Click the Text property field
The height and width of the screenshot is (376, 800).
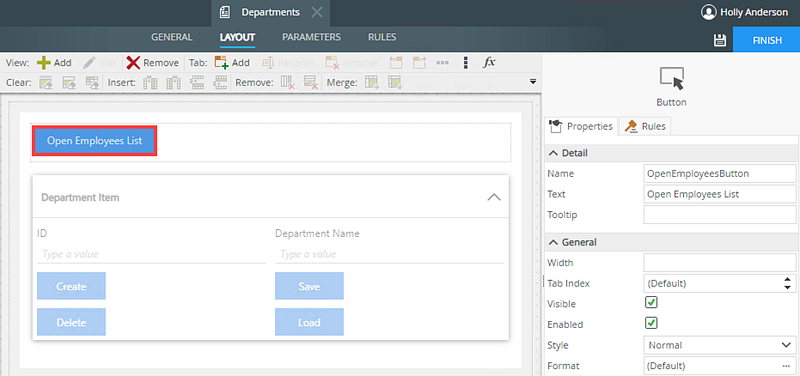[x=720, y=194]
